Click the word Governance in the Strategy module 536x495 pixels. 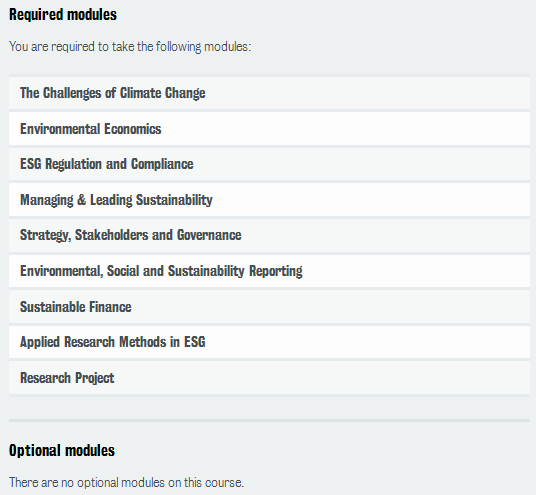click(x=209, y=235)
